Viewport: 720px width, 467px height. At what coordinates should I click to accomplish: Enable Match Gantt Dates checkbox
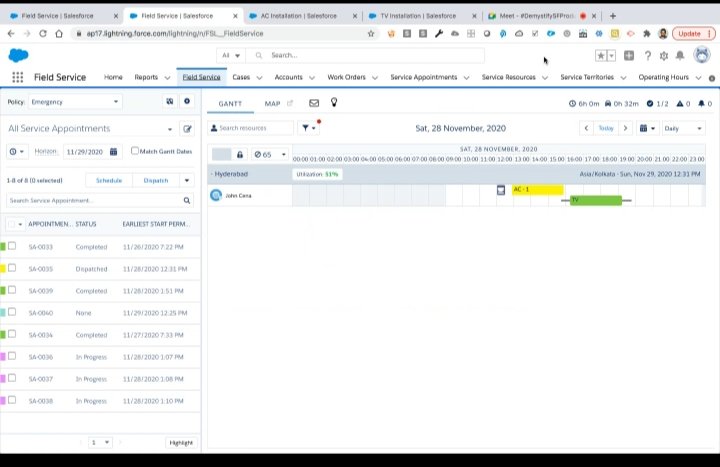[135, 151]
